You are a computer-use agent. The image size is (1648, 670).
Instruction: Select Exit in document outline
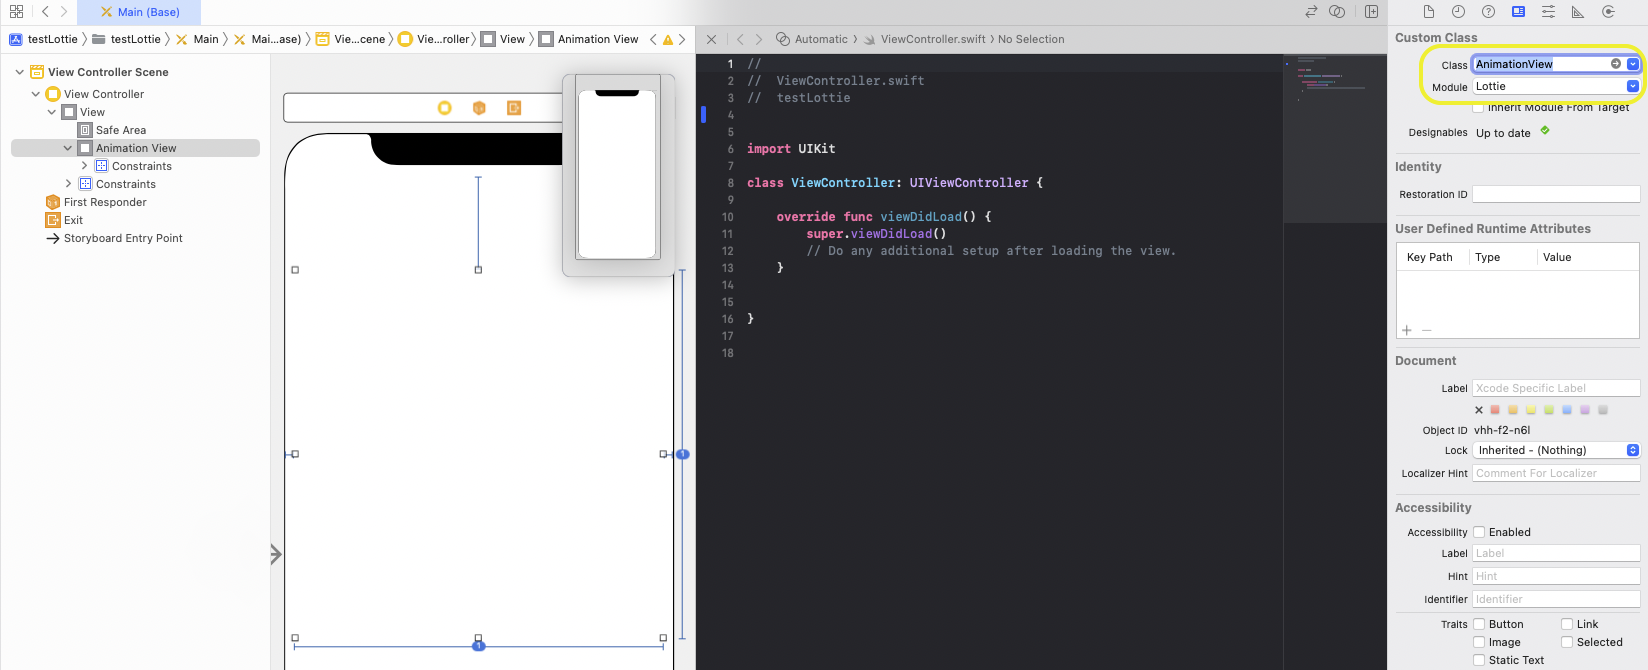[x=65, y=220]
